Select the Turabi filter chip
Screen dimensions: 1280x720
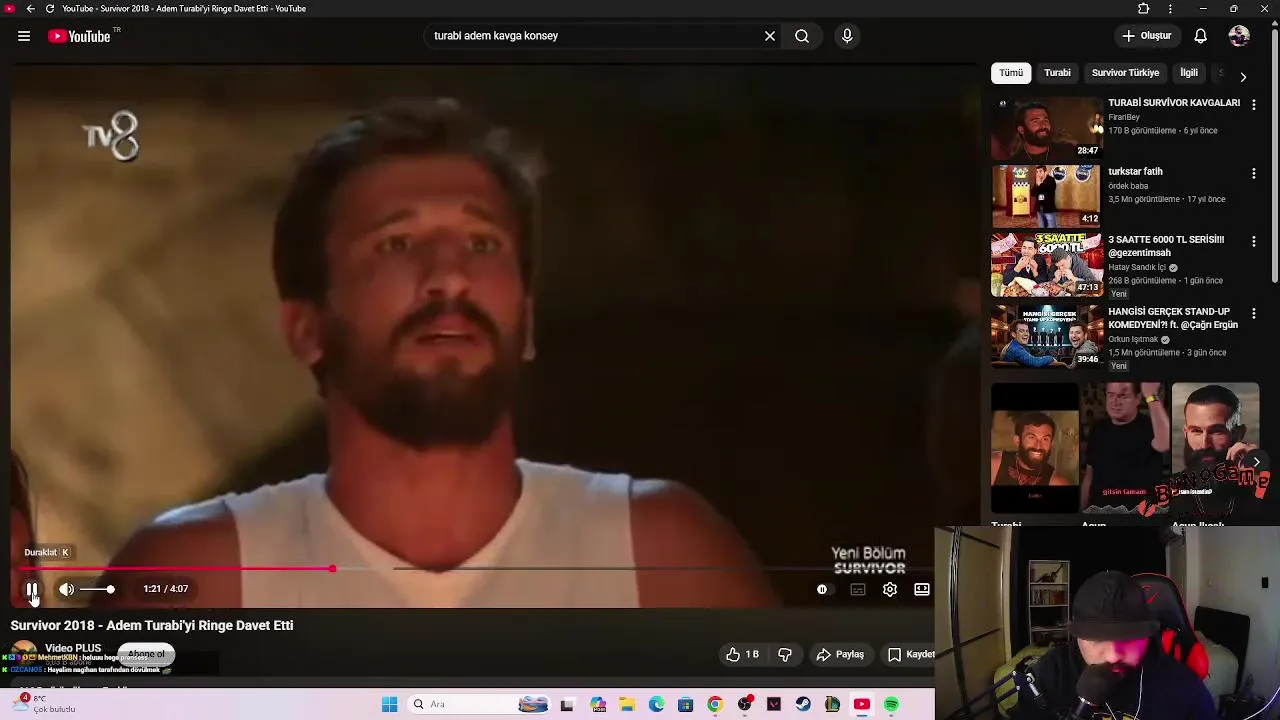click(x=1057, y=73)
